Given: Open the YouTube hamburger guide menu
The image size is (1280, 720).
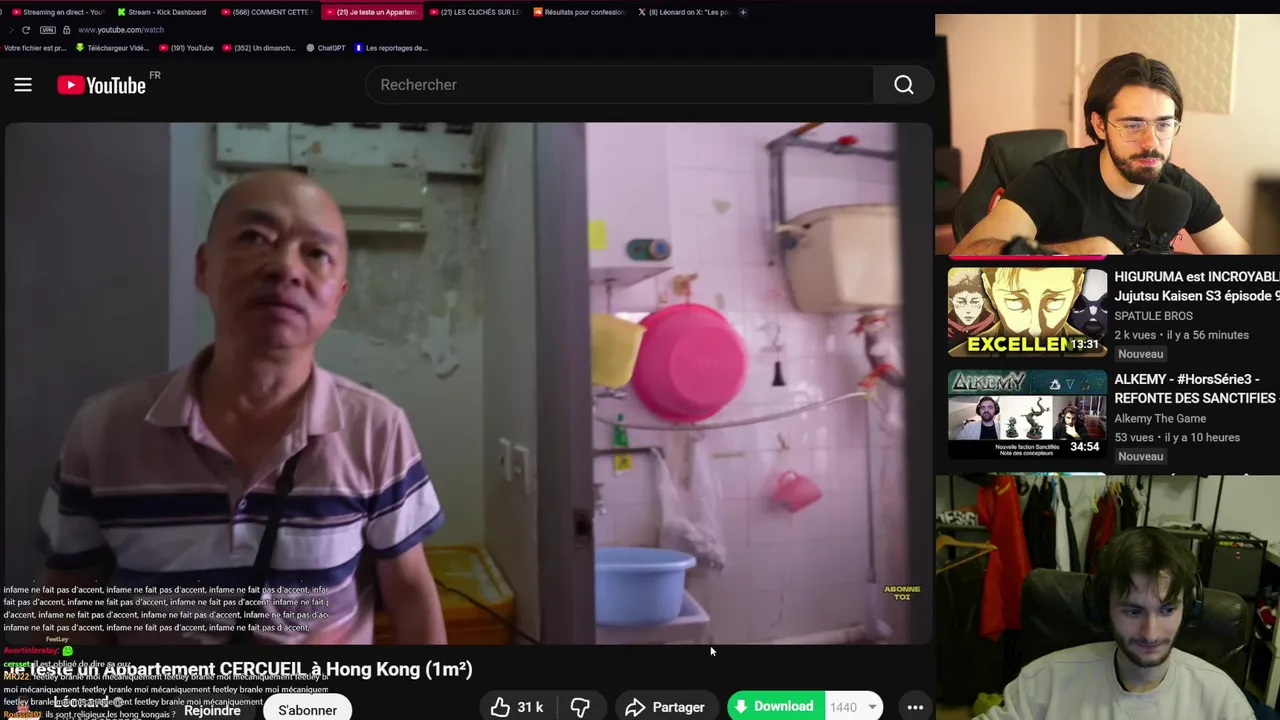Looking at the screenshot, I should (23, 85).
